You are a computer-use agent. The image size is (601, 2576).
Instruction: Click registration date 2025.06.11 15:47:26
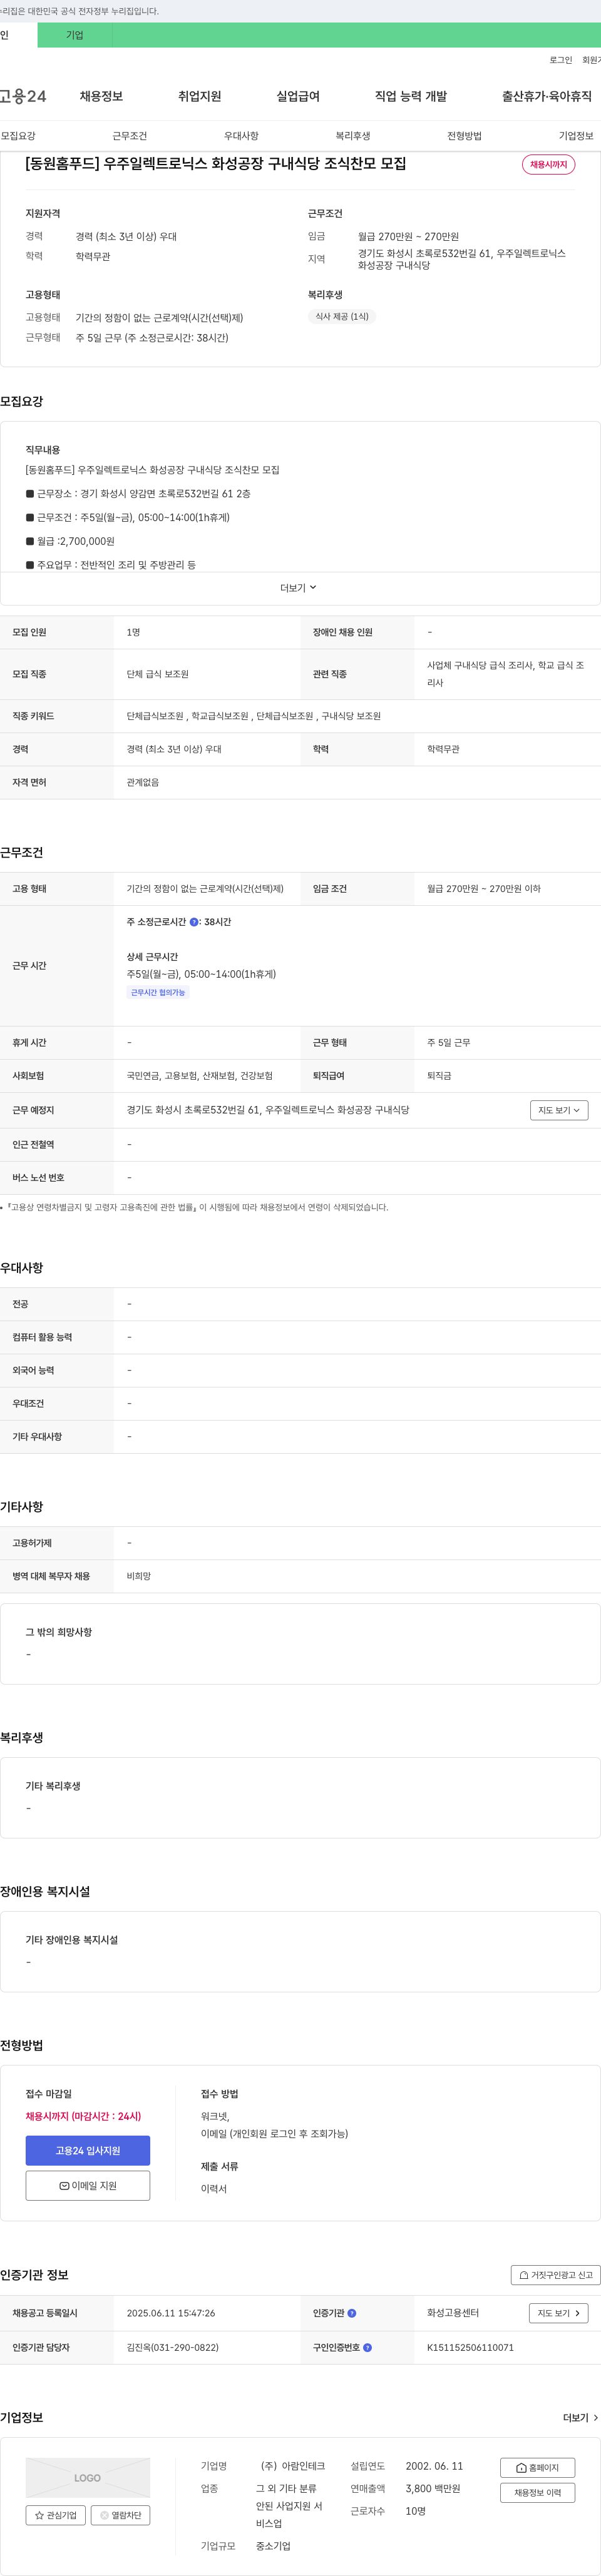pos(171,2313)
